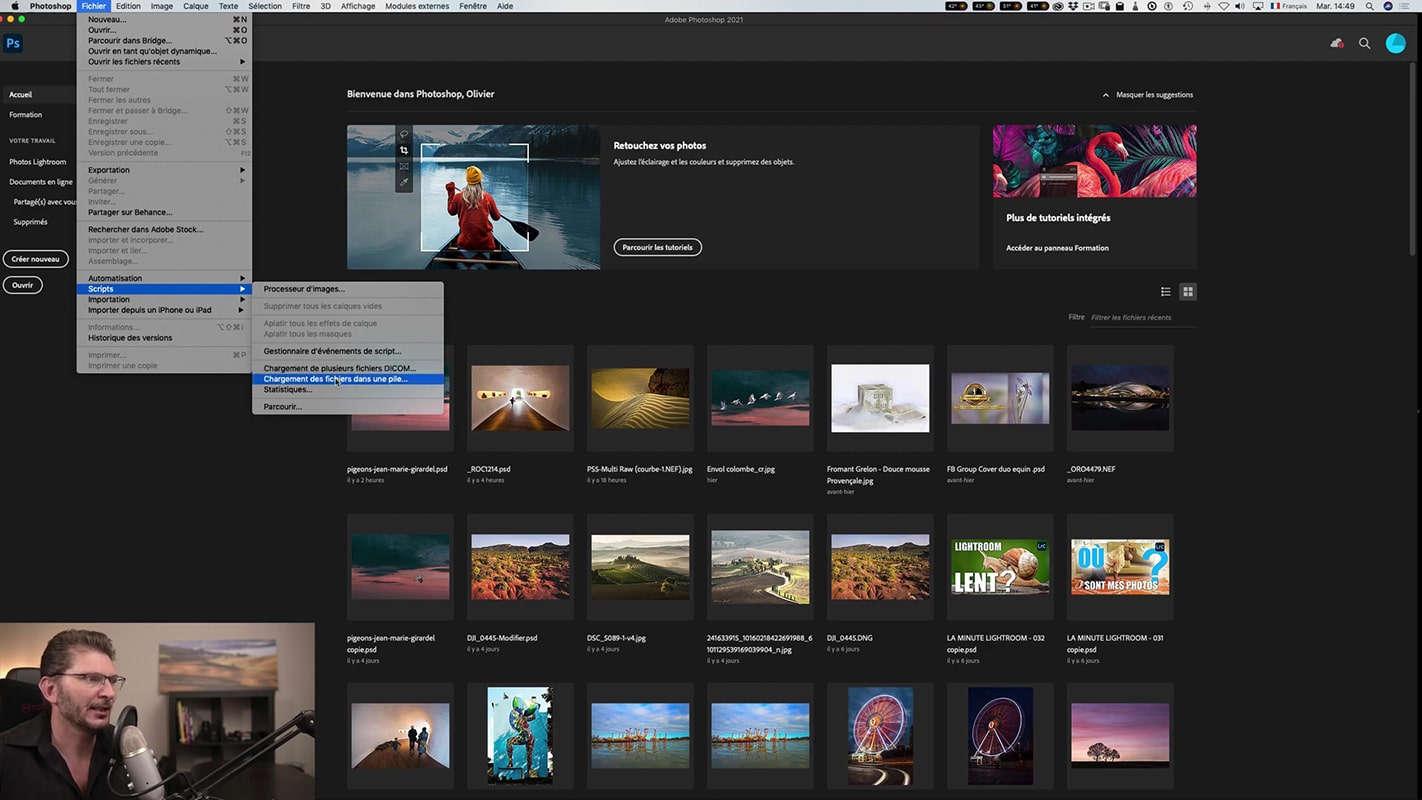Select Gestionnaire d'événements de script
This screenshot has height=800, width=1422.
tap(347, 351)
